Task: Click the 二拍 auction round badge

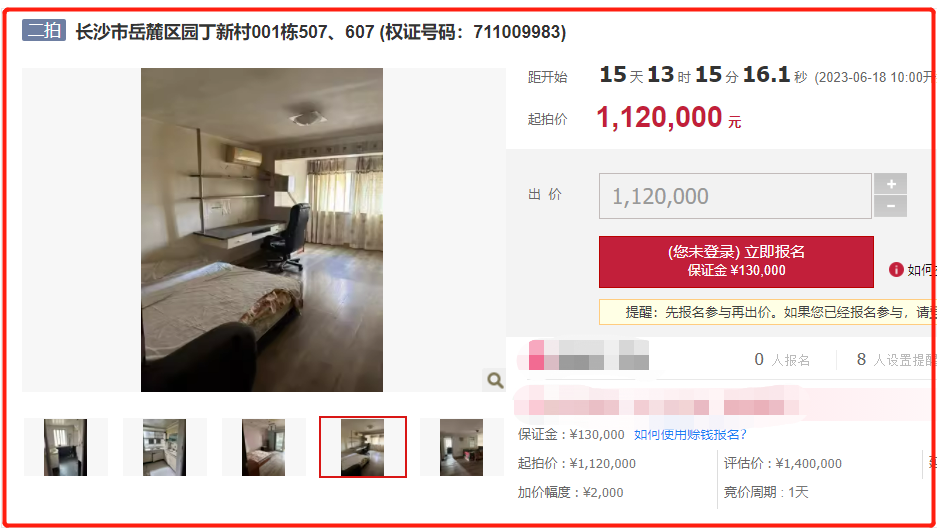Action: (44, 30)
